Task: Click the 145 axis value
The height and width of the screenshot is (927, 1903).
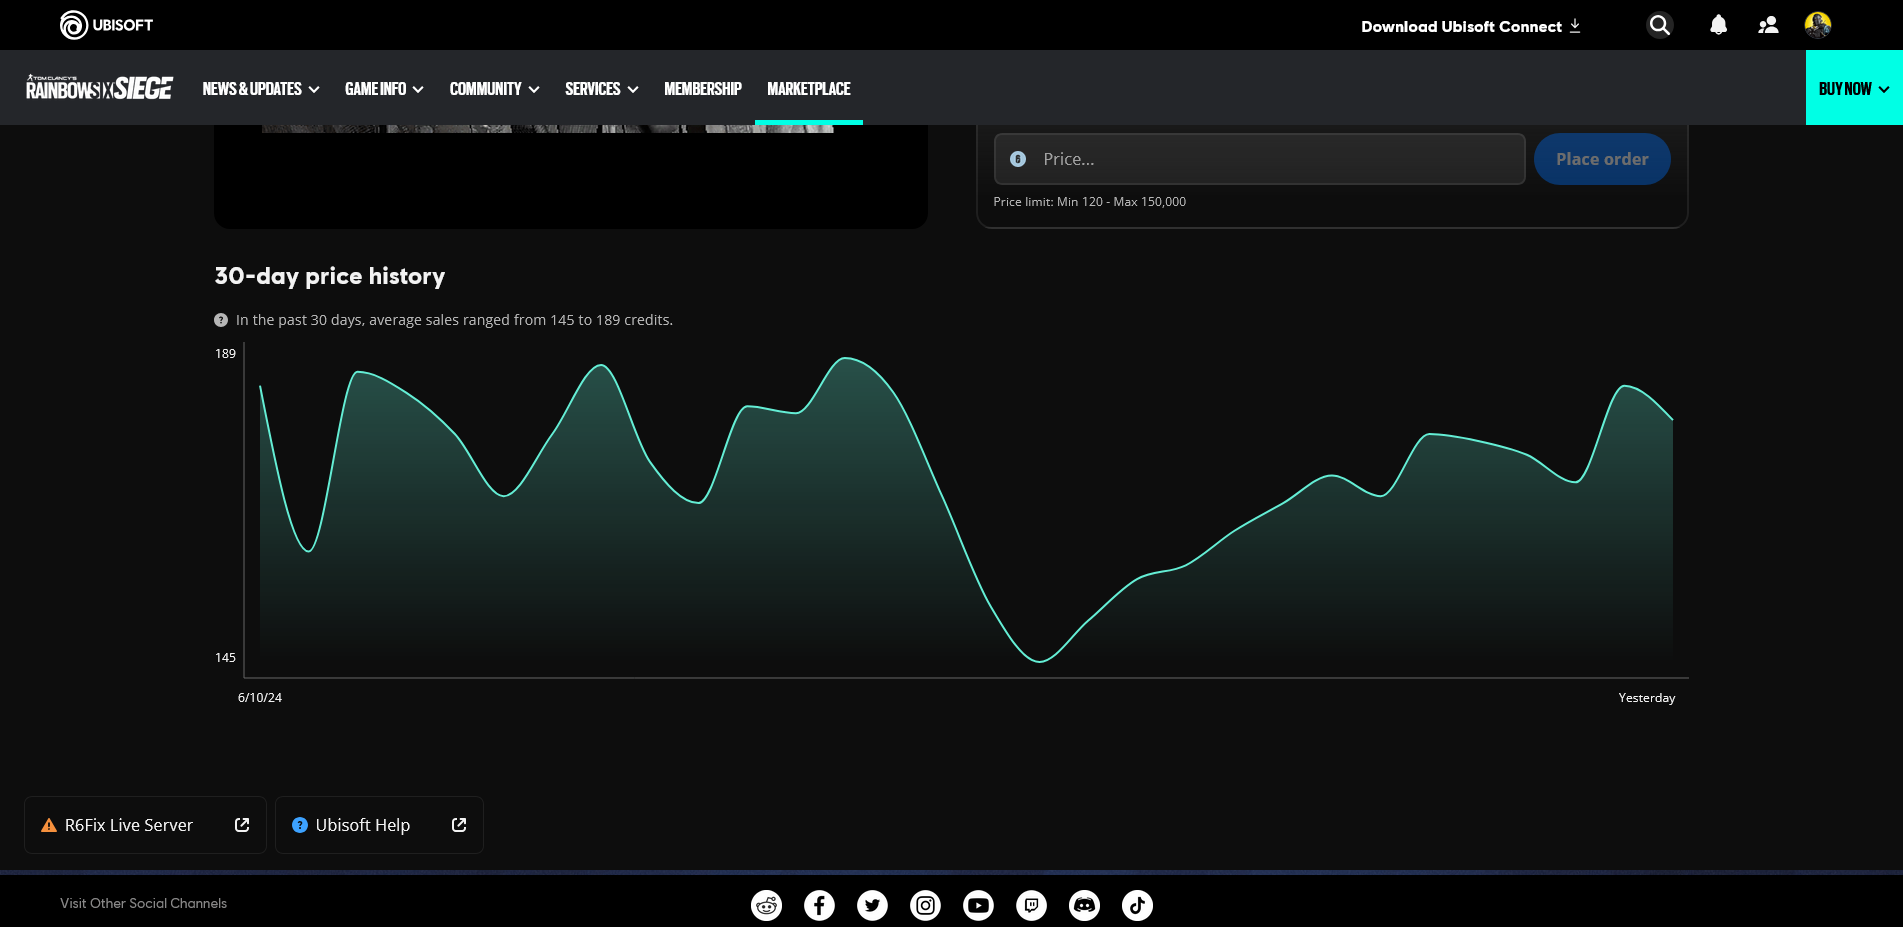Action: (x=225, y=658)
